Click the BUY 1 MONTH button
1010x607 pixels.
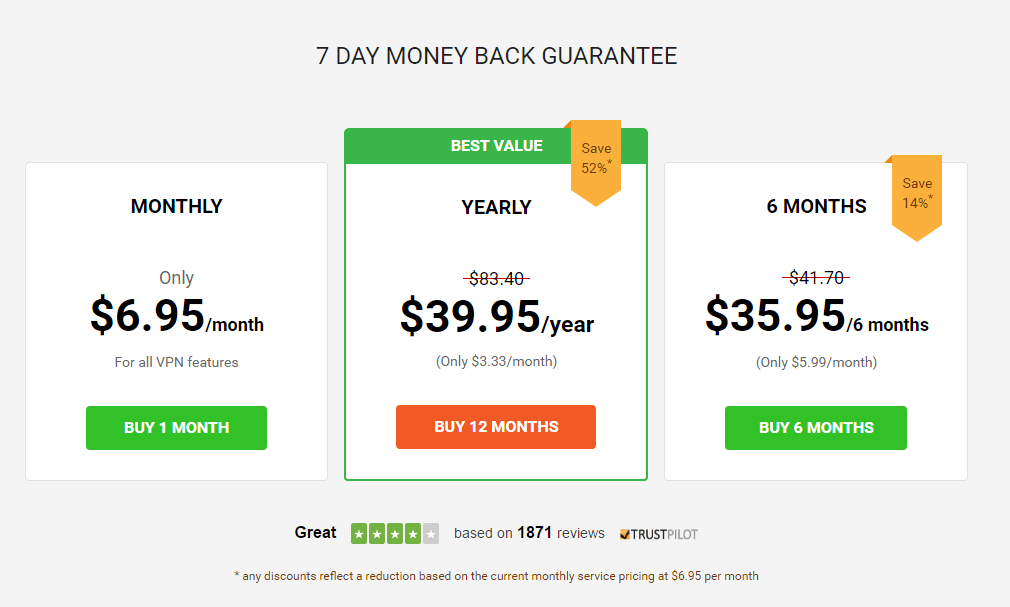point(176,428)
